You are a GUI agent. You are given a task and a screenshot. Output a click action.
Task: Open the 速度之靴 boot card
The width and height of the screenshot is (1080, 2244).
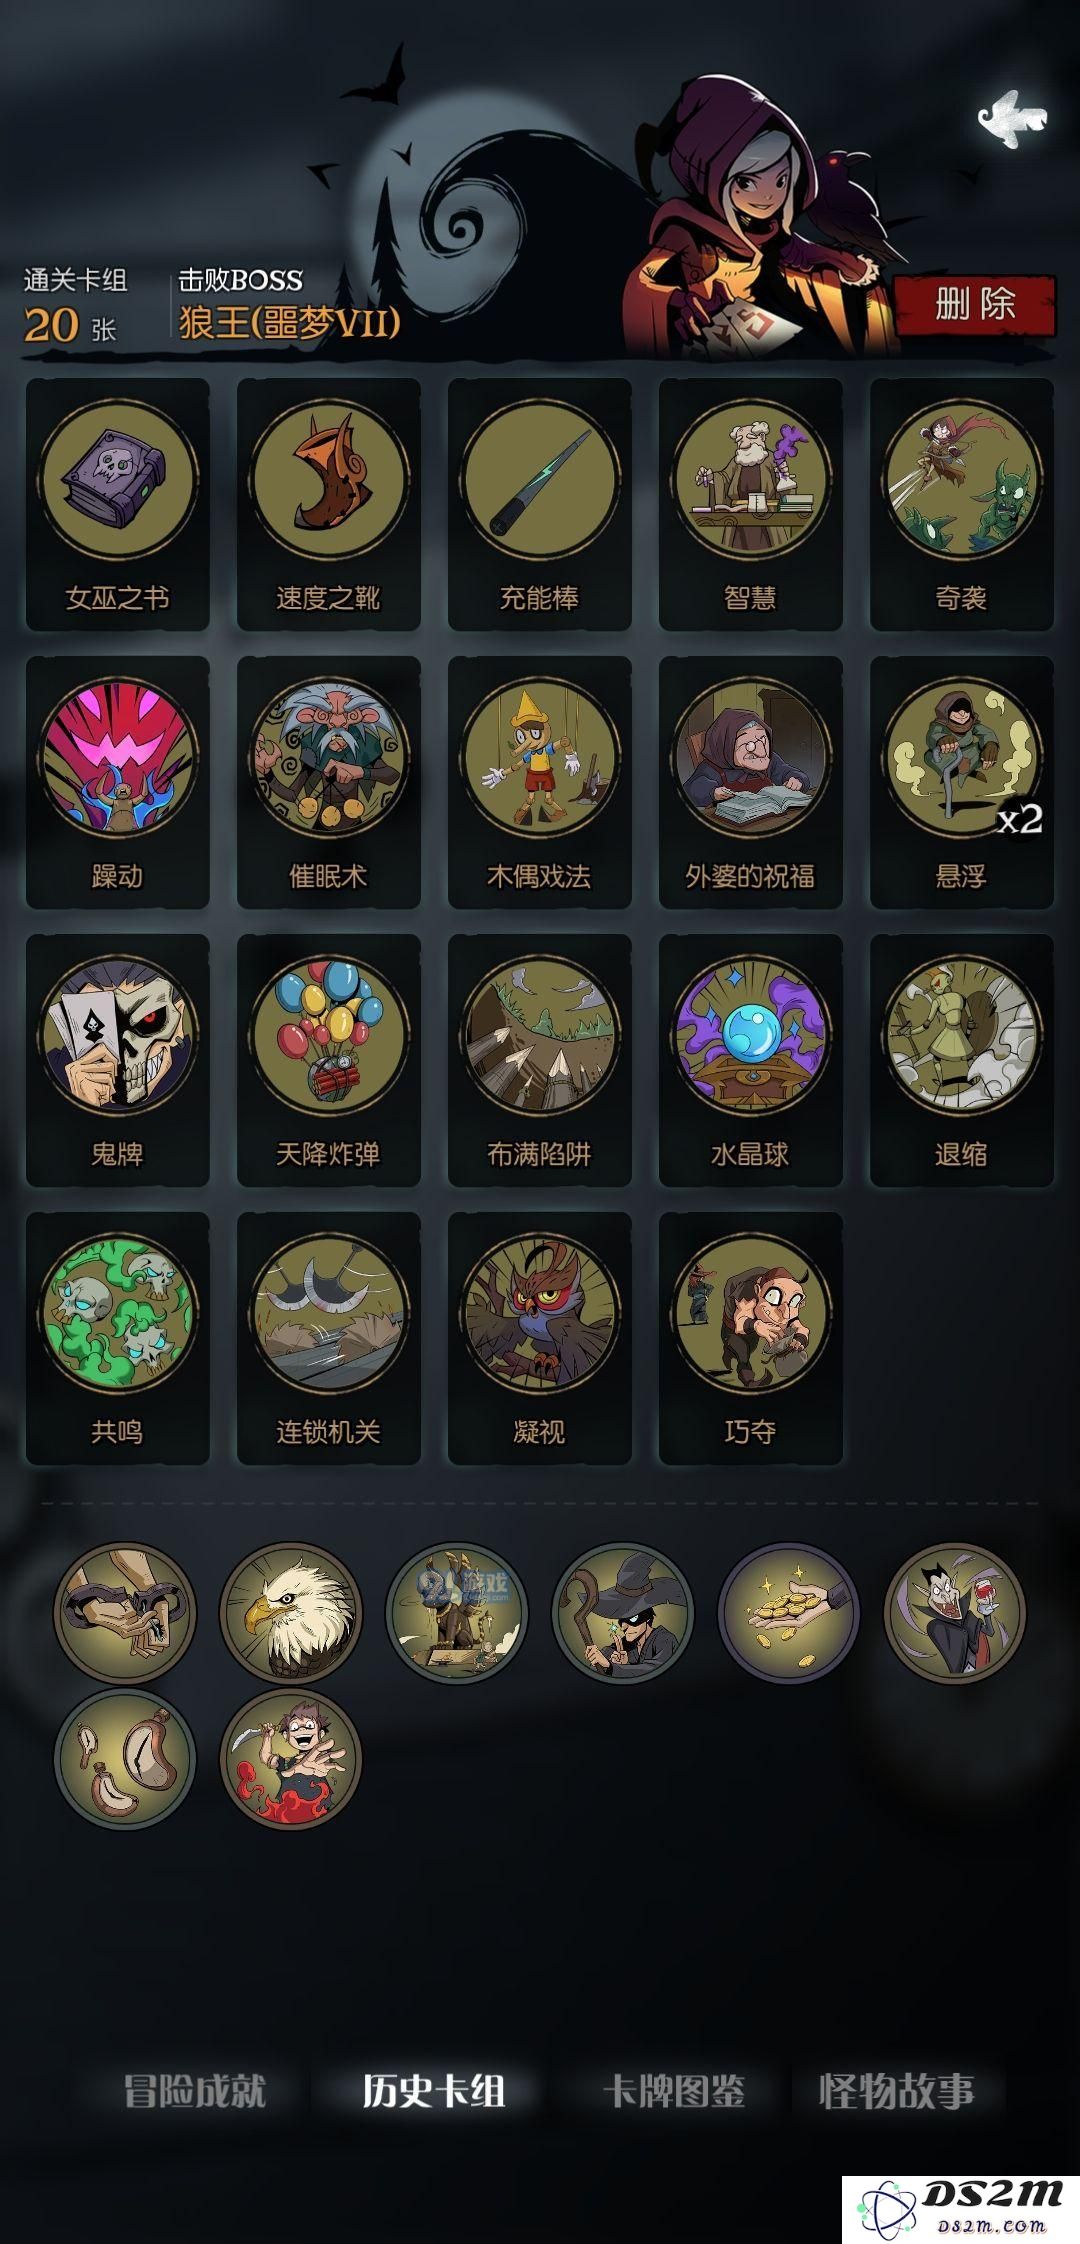[328, 504]
